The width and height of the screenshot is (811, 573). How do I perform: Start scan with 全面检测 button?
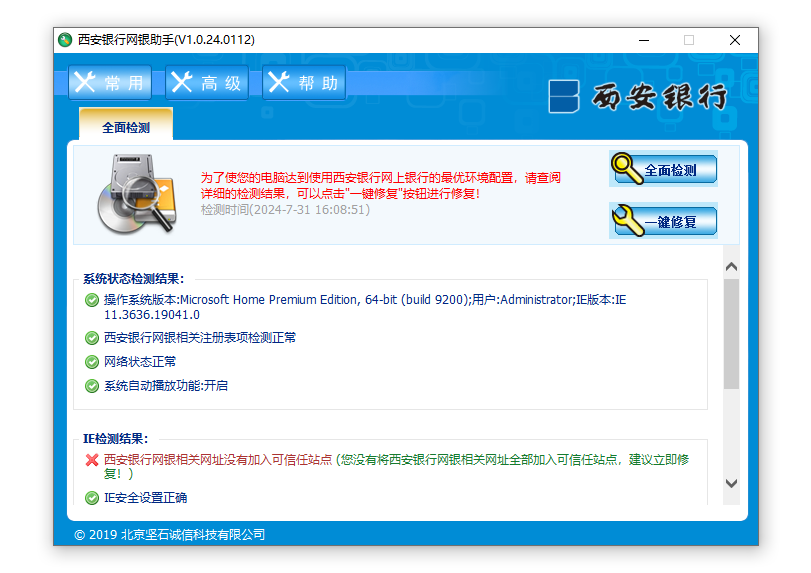pyautogui.click(x=664, y=170)
